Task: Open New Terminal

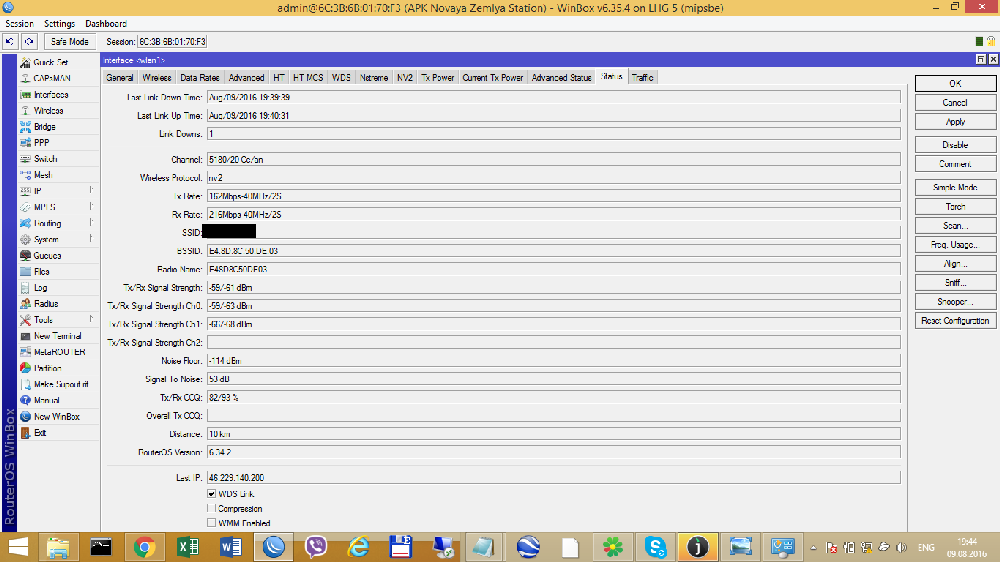Action: coord(57,336)
